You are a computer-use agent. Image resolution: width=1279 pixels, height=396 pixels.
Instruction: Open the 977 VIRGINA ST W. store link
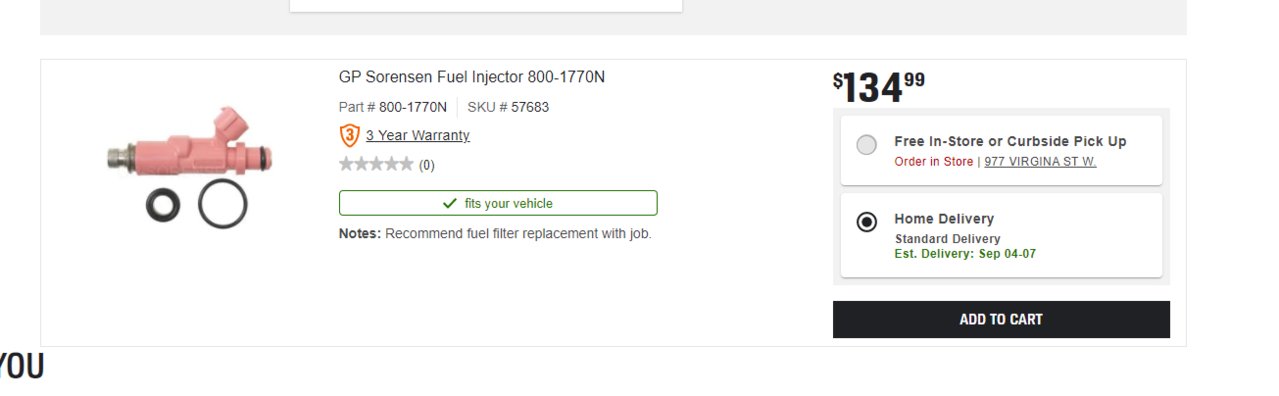point(1040,161)
